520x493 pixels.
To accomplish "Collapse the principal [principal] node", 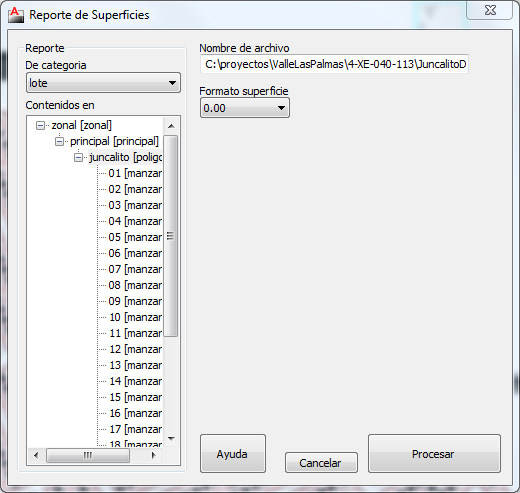I will coord(59,142).
